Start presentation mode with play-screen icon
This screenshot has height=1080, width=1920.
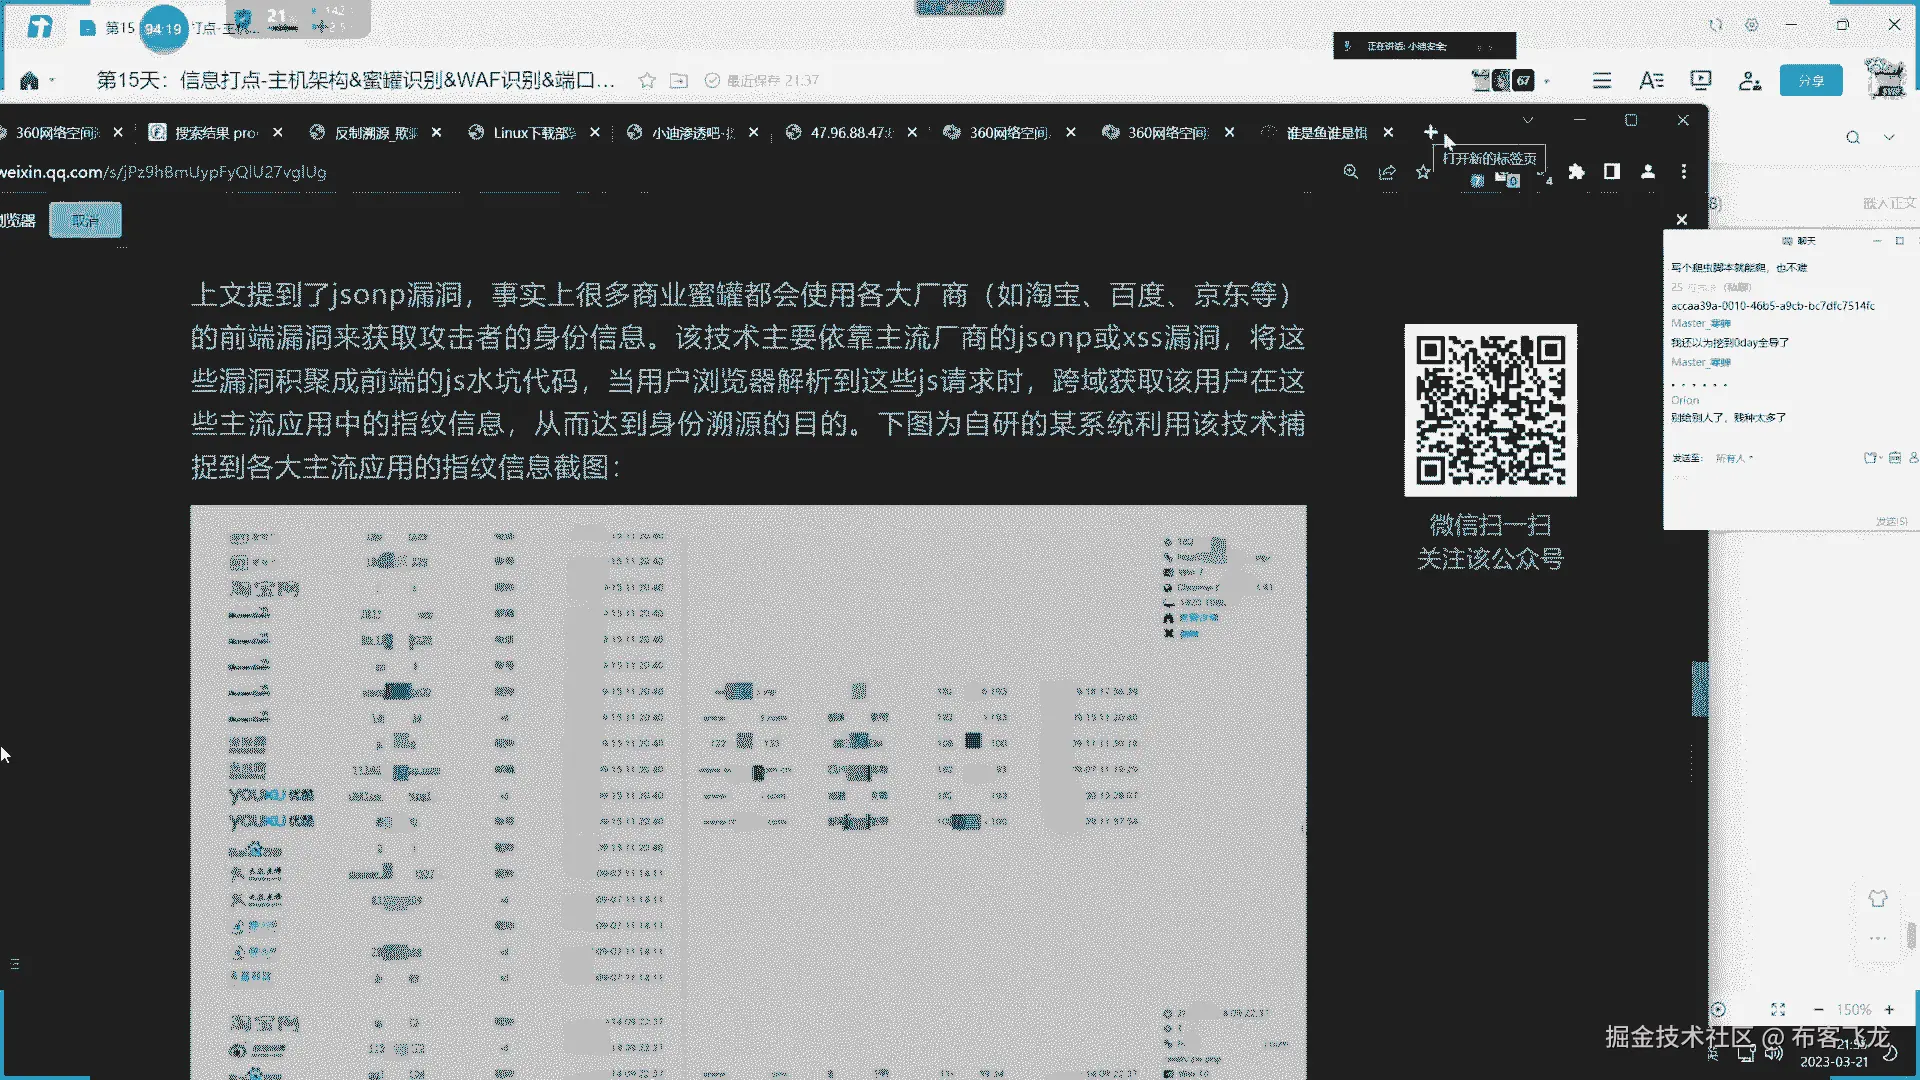[1701, 81]
